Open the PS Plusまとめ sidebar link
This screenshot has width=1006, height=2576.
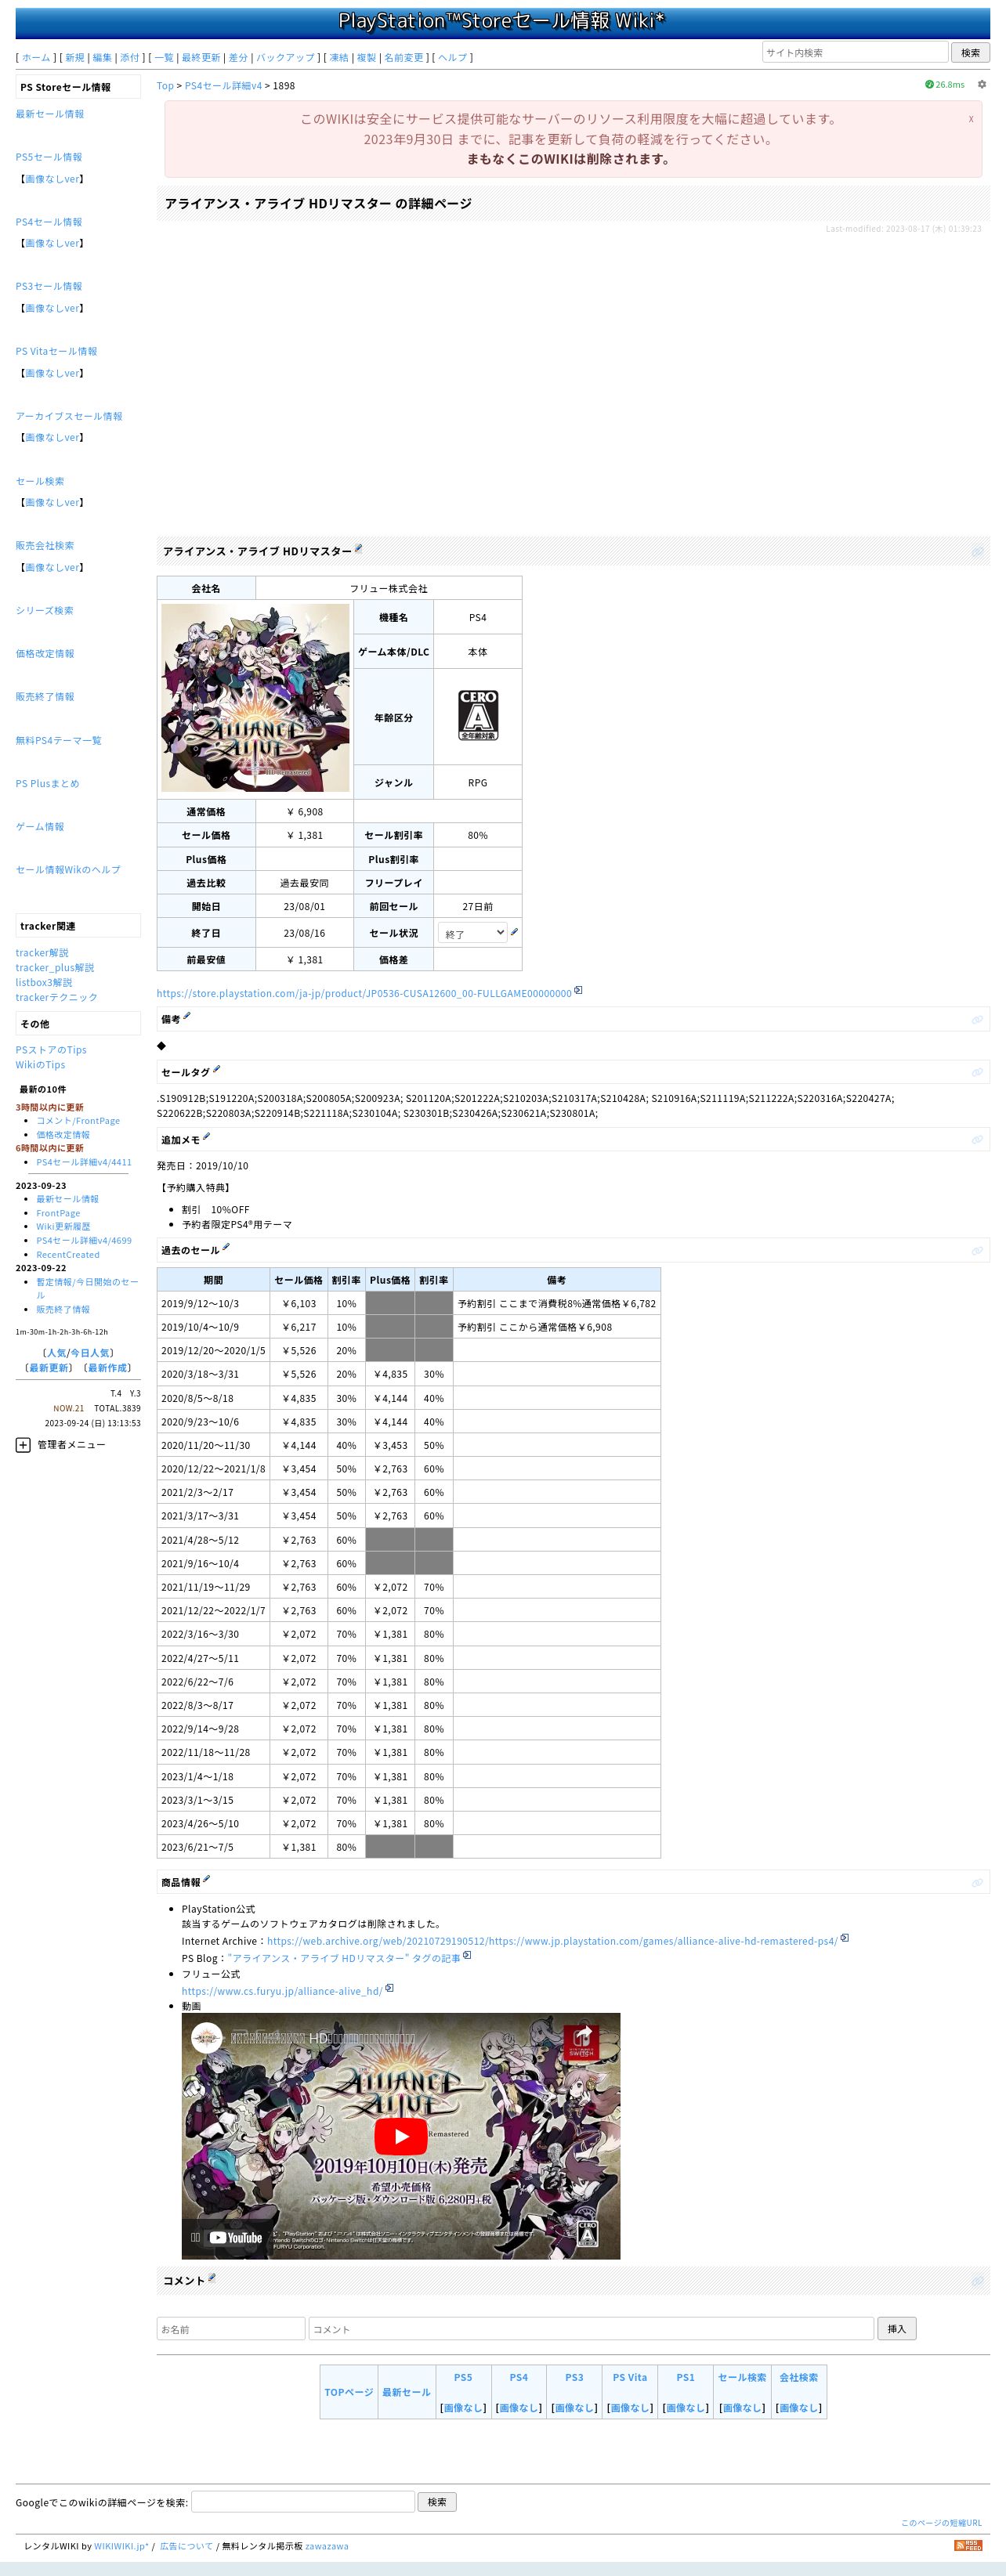click(x=47, y=784)
